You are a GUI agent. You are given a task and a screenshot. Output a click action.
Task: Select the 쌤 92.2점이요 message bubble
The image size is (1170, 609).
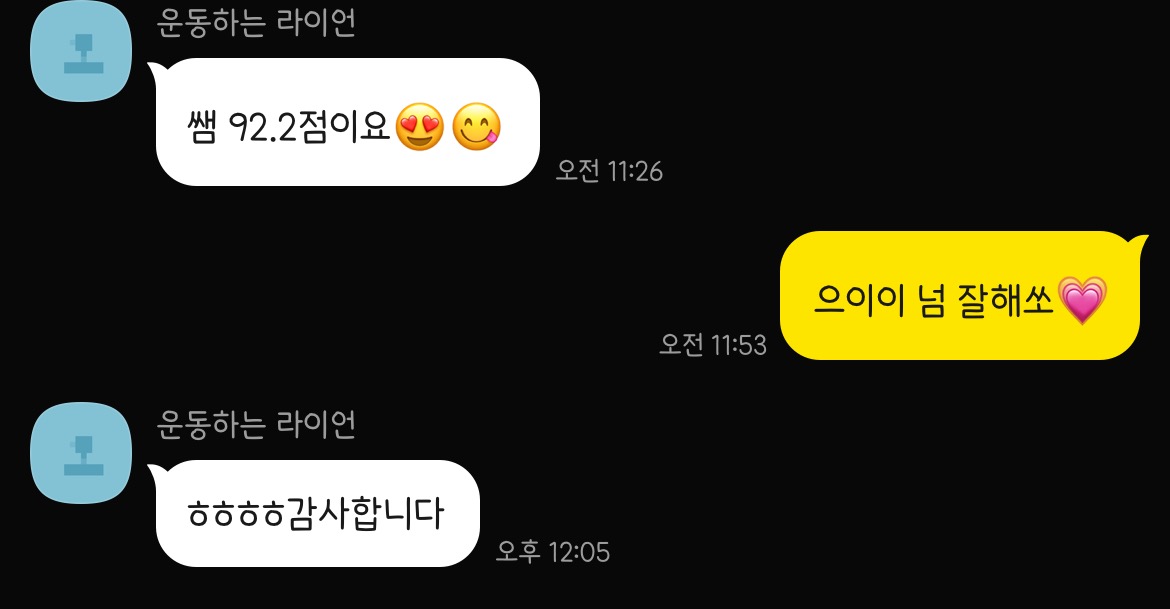pos(347,122)
